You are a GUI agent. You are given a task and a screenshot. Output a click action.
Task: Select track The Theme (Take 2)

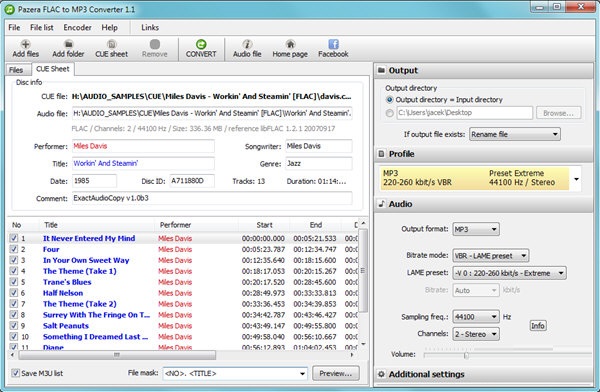80,304
